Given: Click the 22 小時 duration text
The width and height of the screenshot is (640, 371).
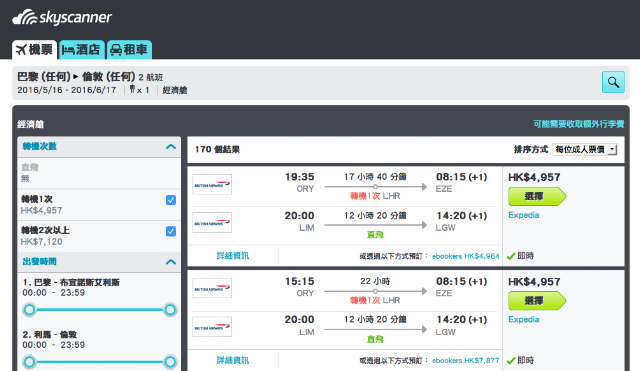Looking at the screenshot, I should (375, 281).
